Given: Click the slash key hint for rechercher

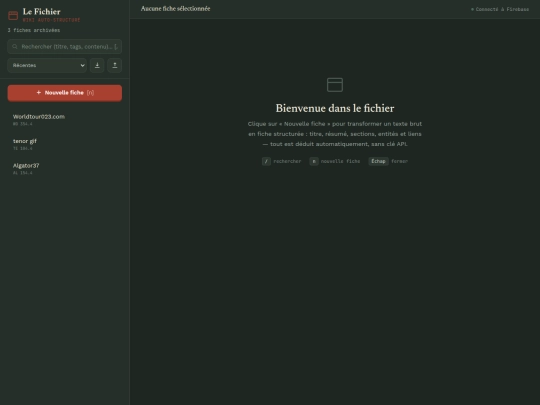Looking at the screenshot, I should coord(266,161).
